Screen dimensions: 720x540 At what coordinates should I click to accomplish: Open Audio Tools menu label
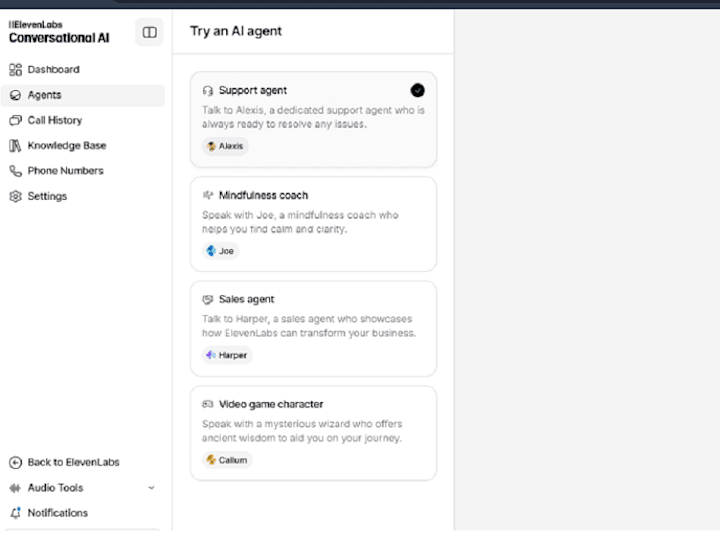(56, 488)
